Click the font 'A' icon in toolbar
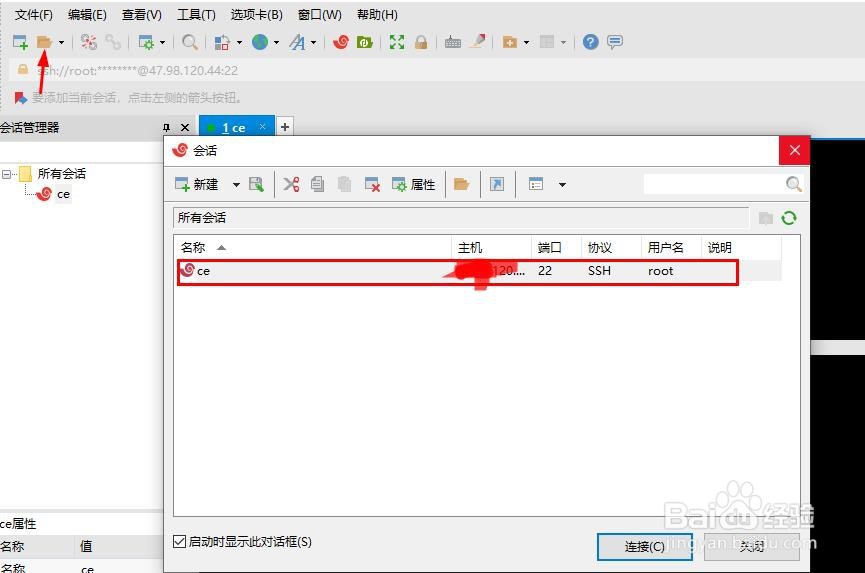 pos(297,42)
